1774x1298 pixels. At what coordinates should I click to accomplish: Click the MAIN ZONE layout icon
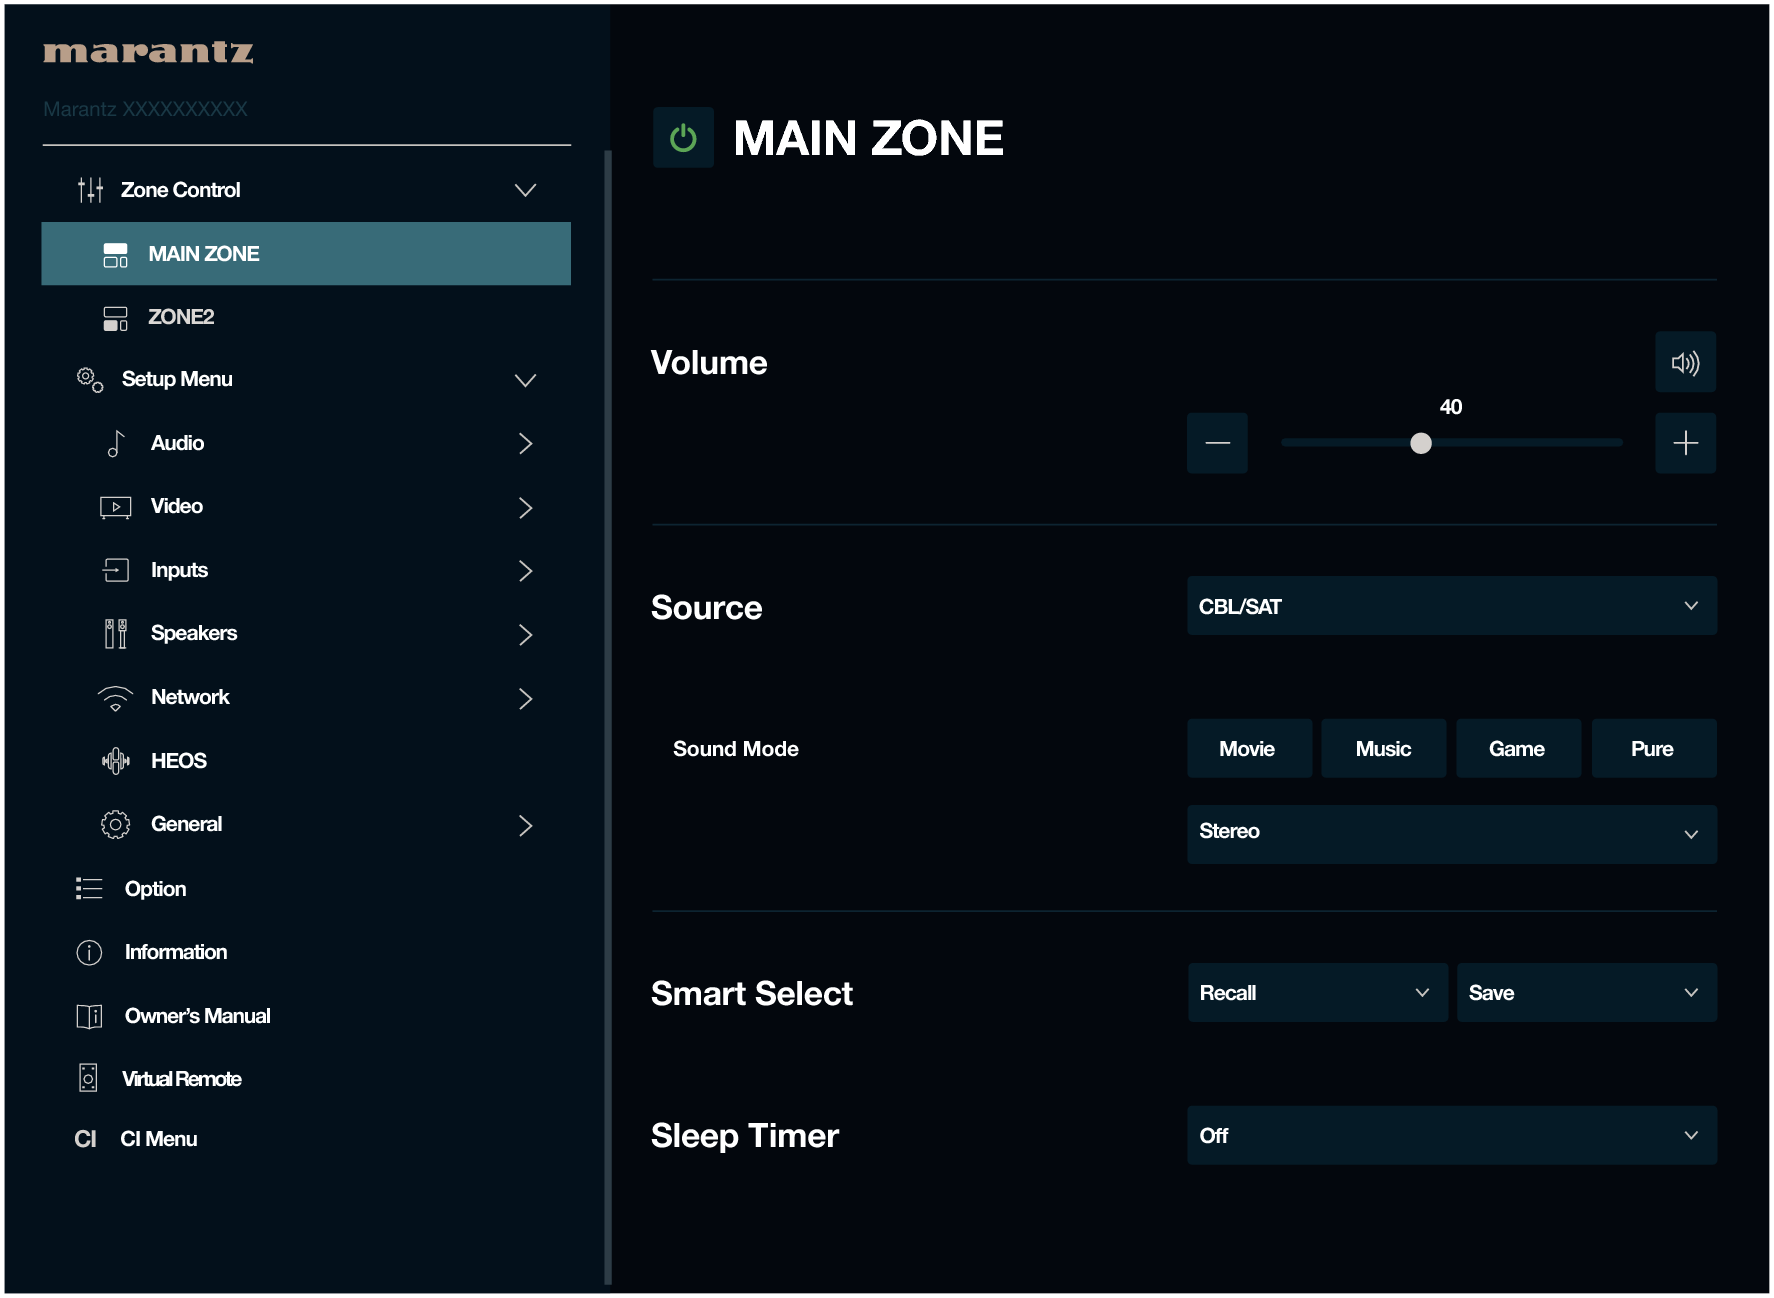(x=116, y=254)
